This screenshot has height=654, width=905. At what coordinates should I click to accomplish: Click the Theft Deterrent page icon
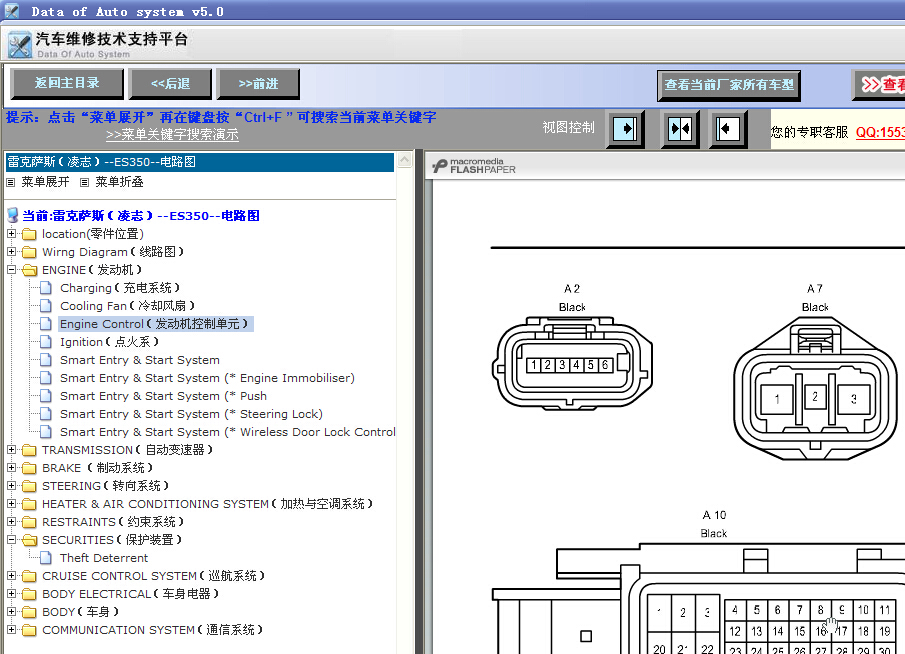pyautogui.click(x=46, y=558)
